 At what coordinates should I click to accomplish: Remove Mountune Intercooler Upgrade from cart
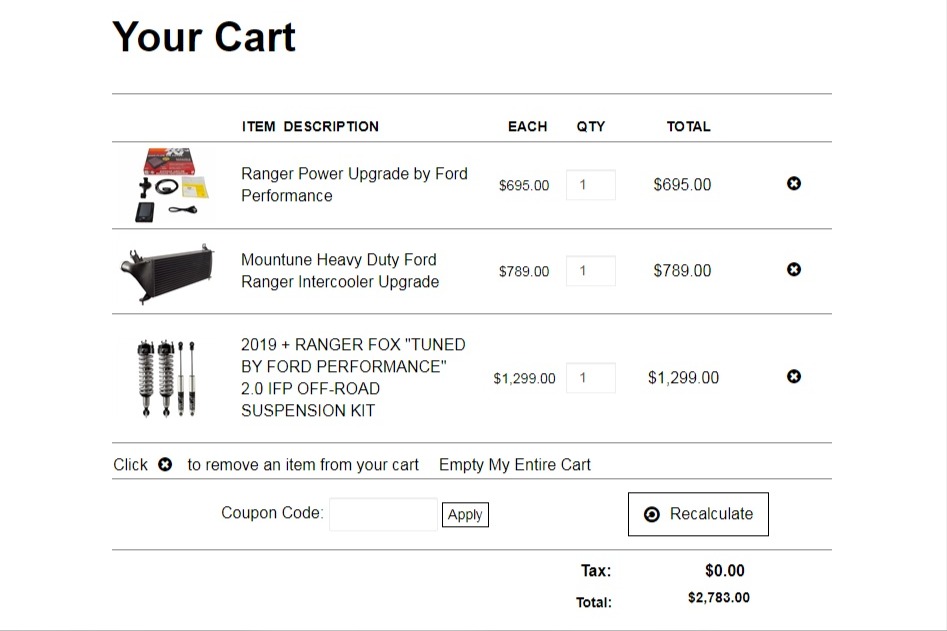[x=794, y=269]
